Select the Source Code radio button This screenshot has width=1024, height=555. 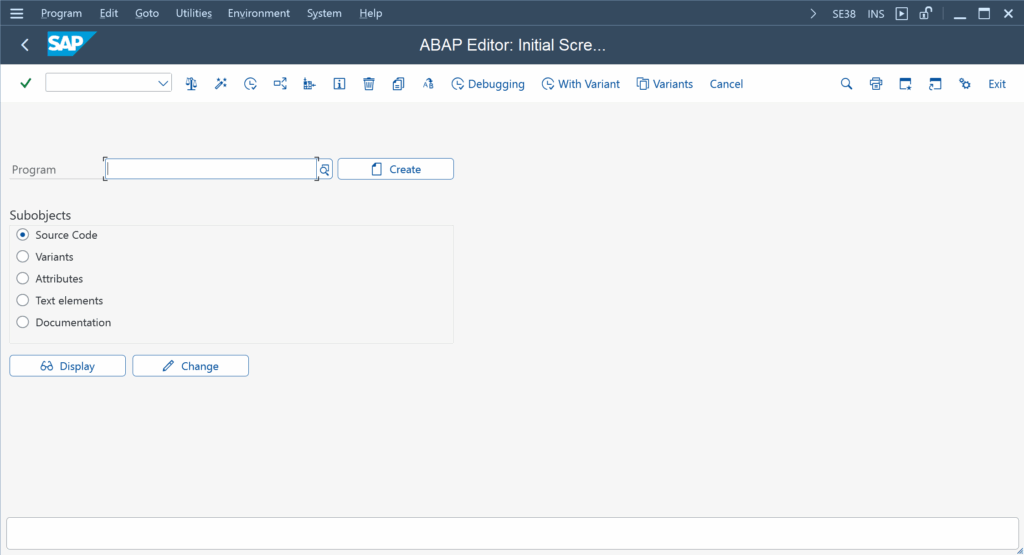click(x=23, y=234)
